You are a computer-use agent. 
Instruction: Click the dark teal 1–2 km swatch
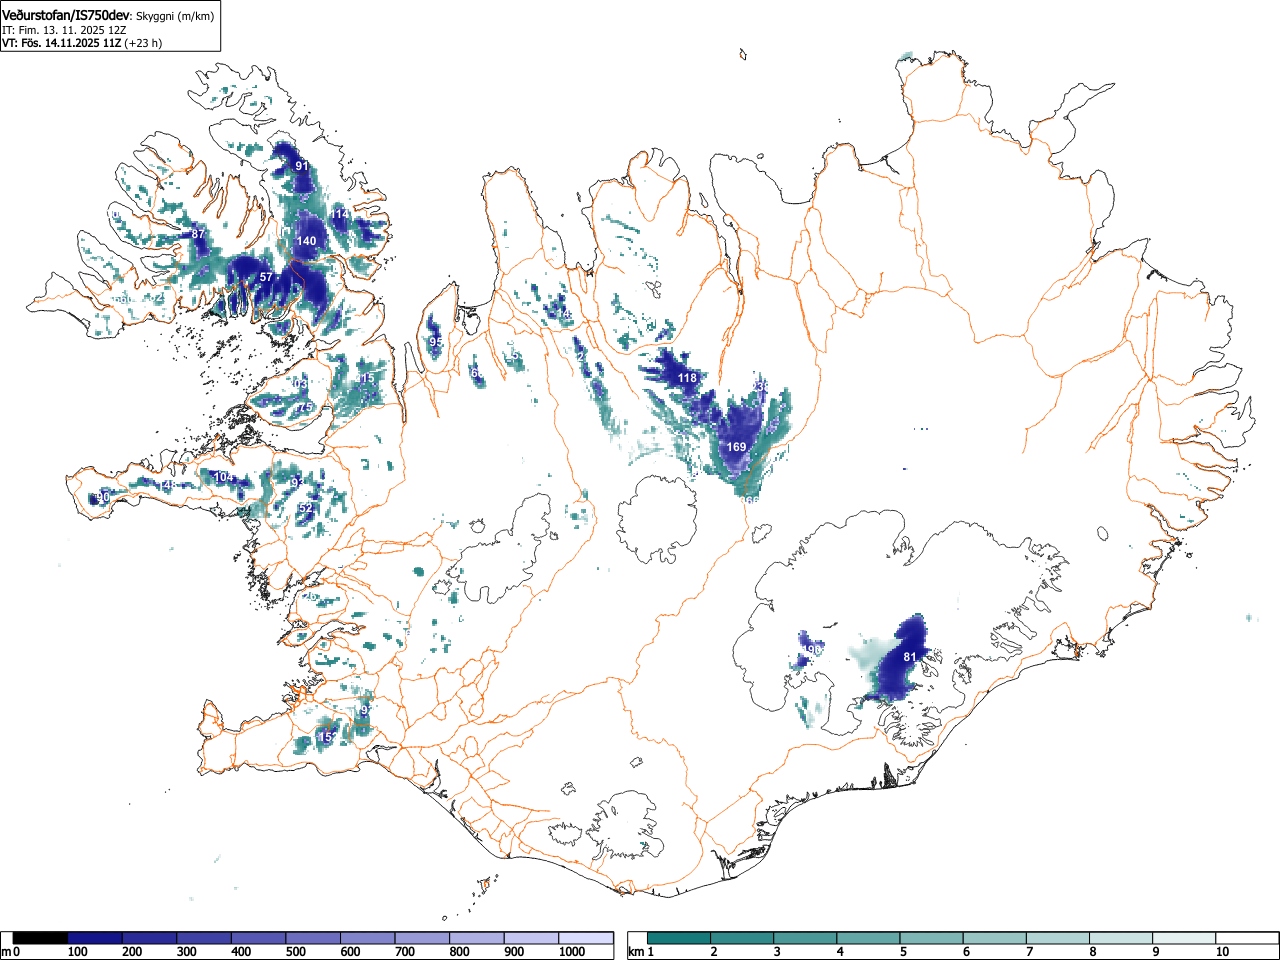pos(679,938)
